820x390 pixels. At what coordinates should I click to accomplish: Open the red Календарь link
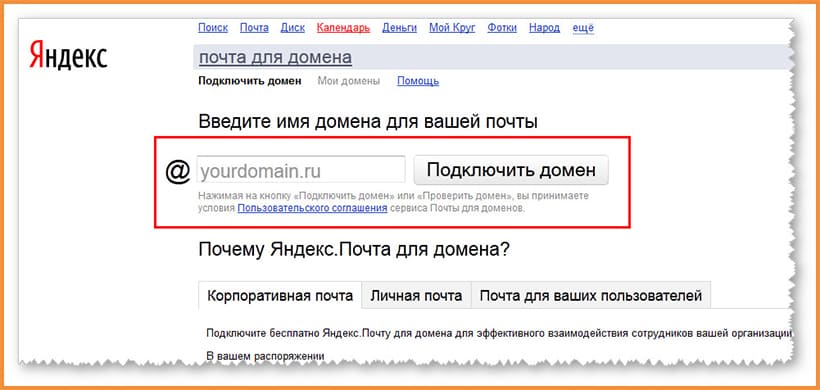pyautogui.click(x=343, y=28)
